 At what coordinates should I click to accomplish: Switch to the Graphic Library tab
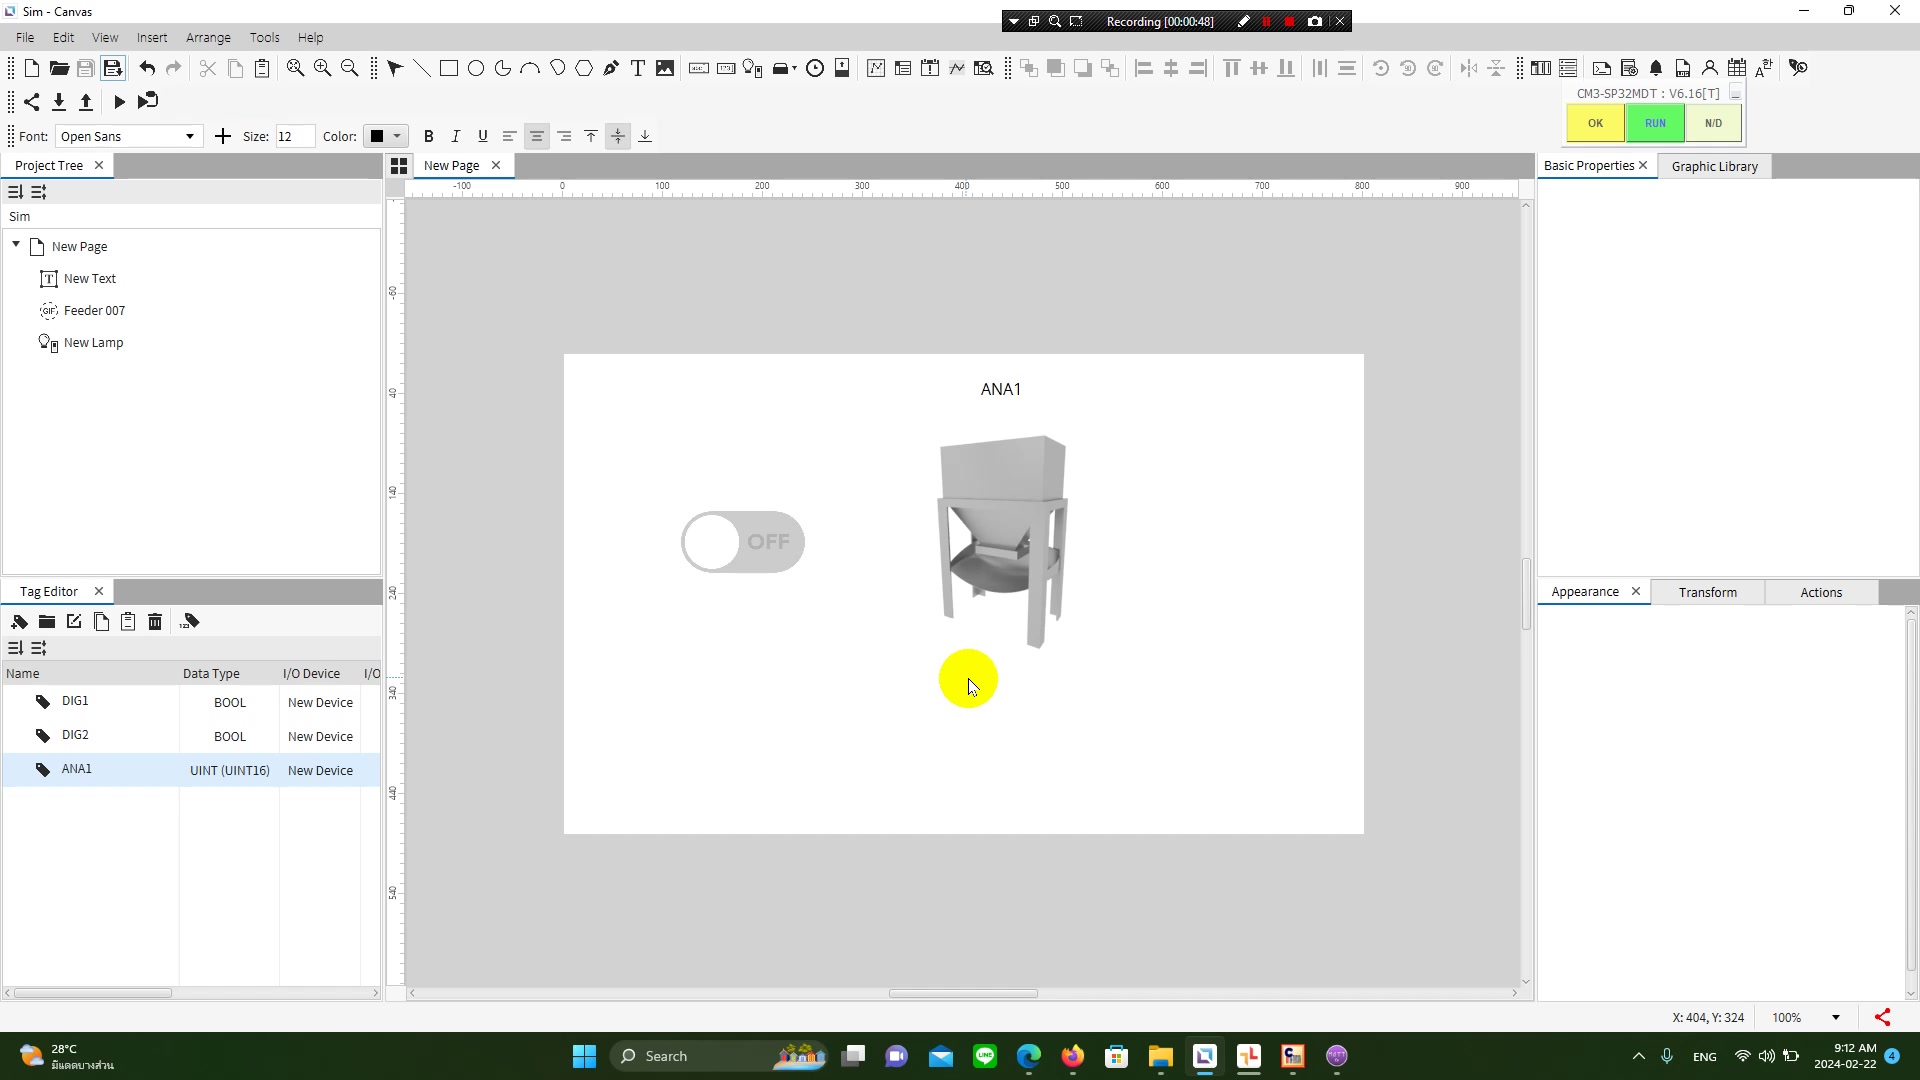(1714, 166)
